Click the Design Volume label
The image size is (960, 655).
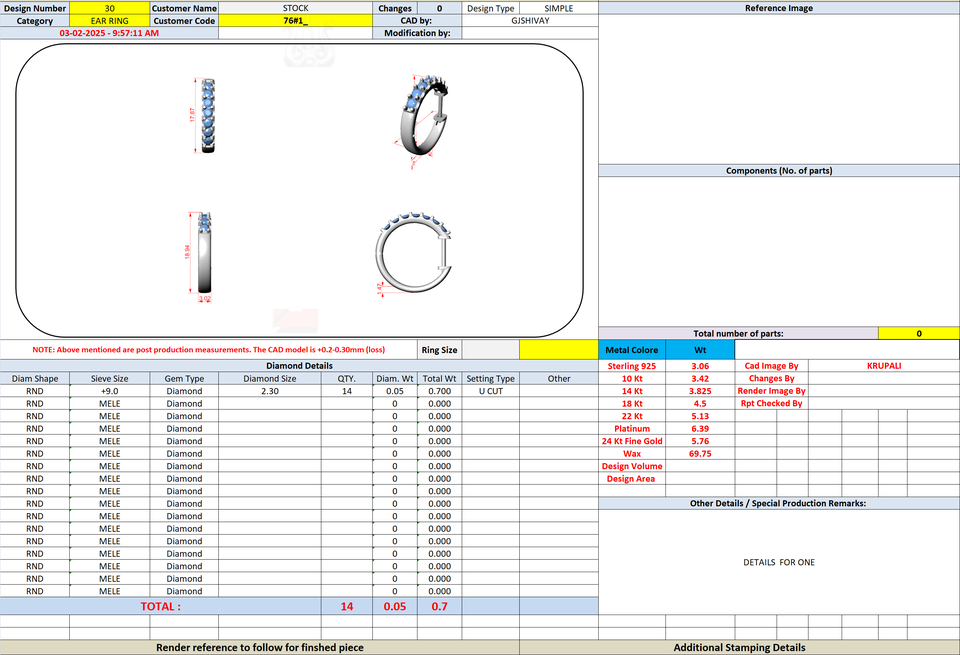click(x=632, y=466)
